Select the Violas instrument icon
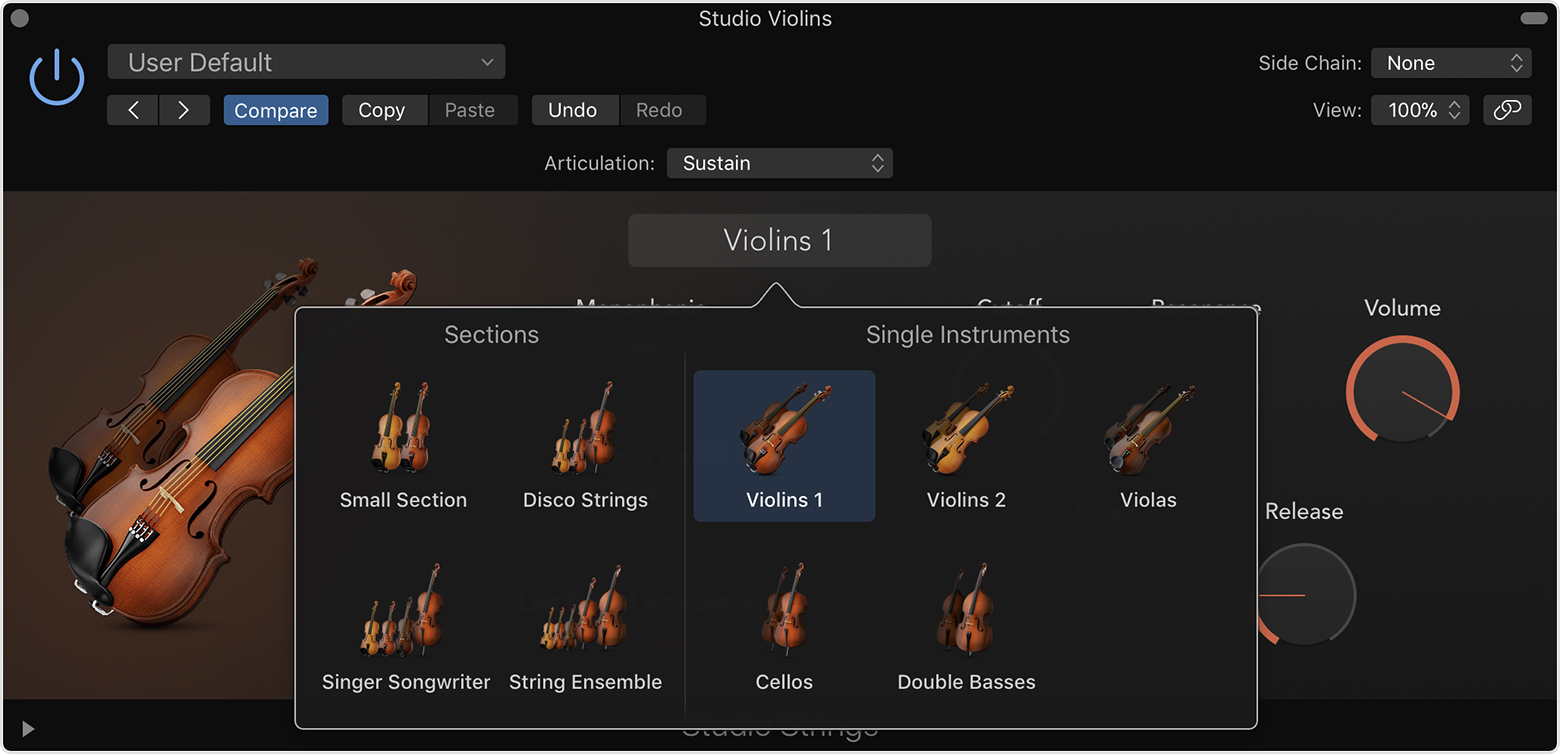 [x=1148, y=428]
